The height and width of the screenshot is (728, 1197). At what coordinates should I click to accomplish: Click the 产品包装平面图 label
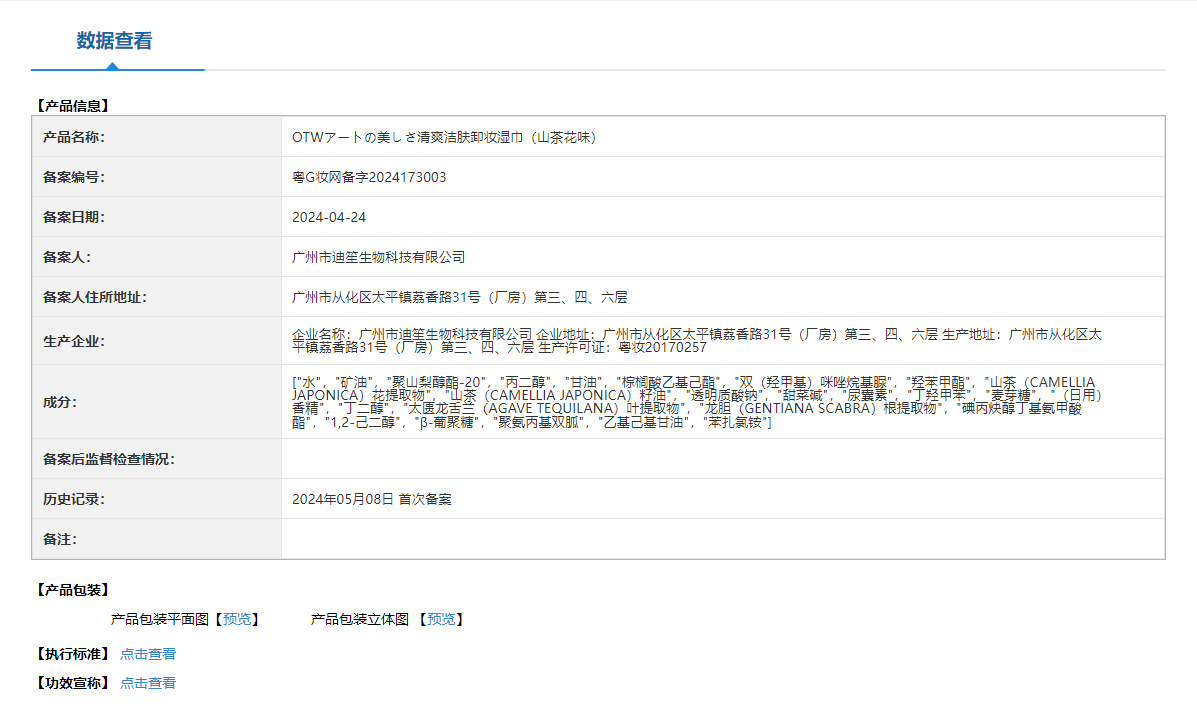click(x=160, y=619)
